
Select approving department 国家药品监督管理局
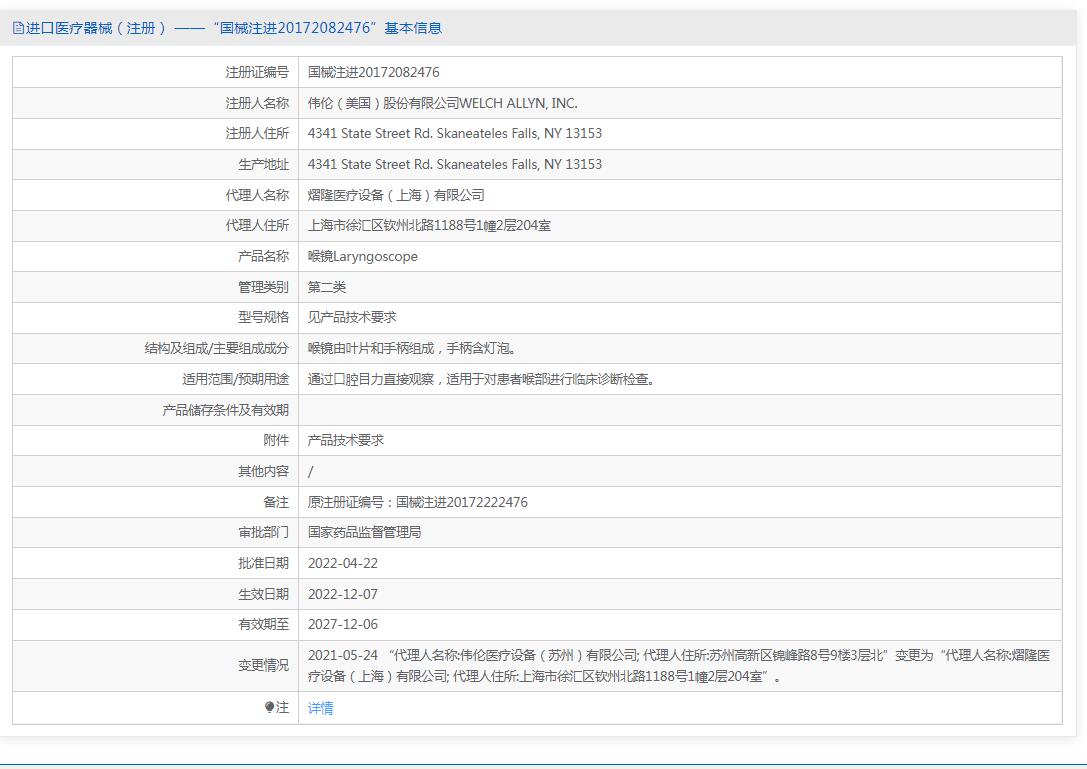coord(365,533)
